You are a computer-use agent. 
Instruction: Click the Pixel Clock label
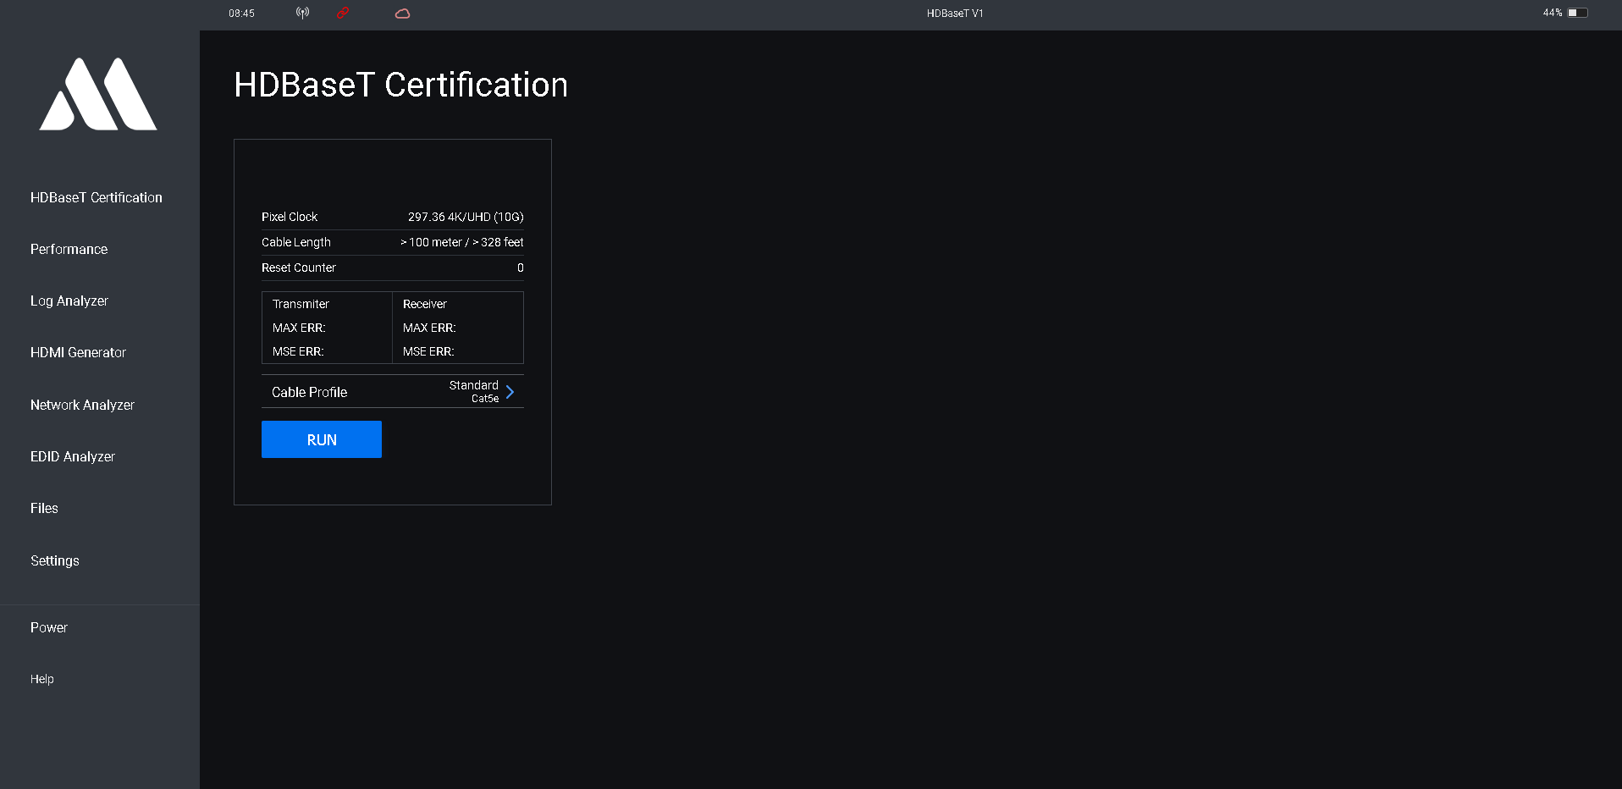(289, 217)
